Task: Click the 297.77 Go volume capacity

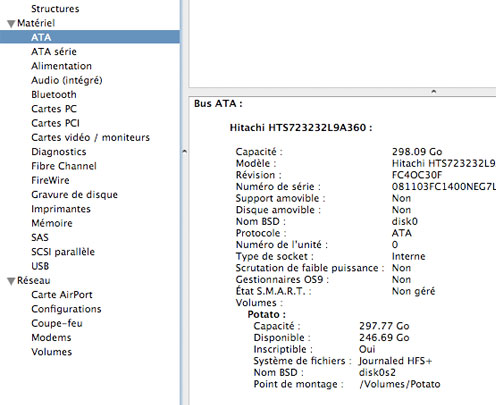Action: coord(384,326)
